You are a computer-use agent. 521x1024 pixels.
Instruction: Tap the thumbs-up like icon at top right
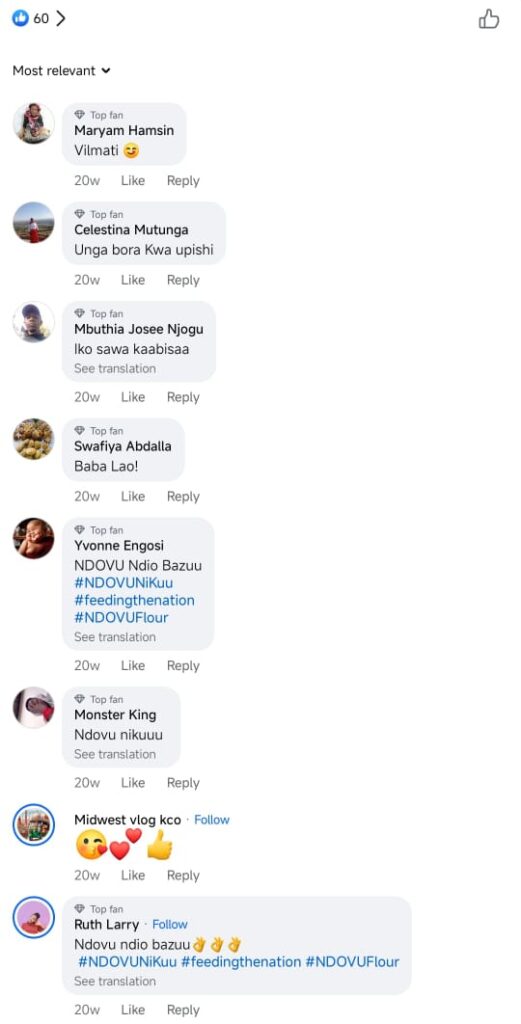[488, 19]
